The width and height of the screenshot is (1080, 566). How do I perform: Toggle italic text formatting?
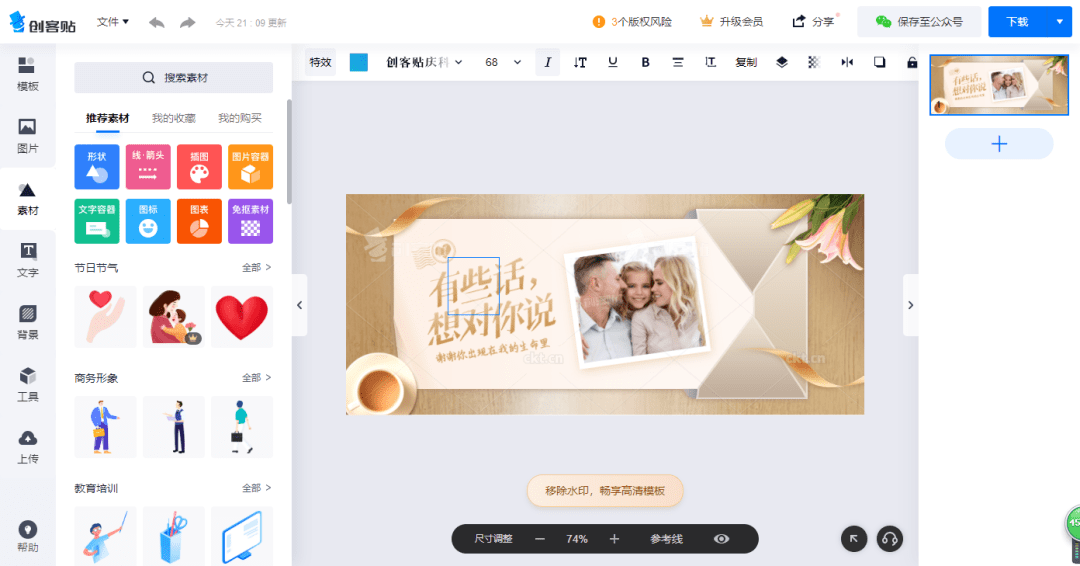click(x=548, y=62)
